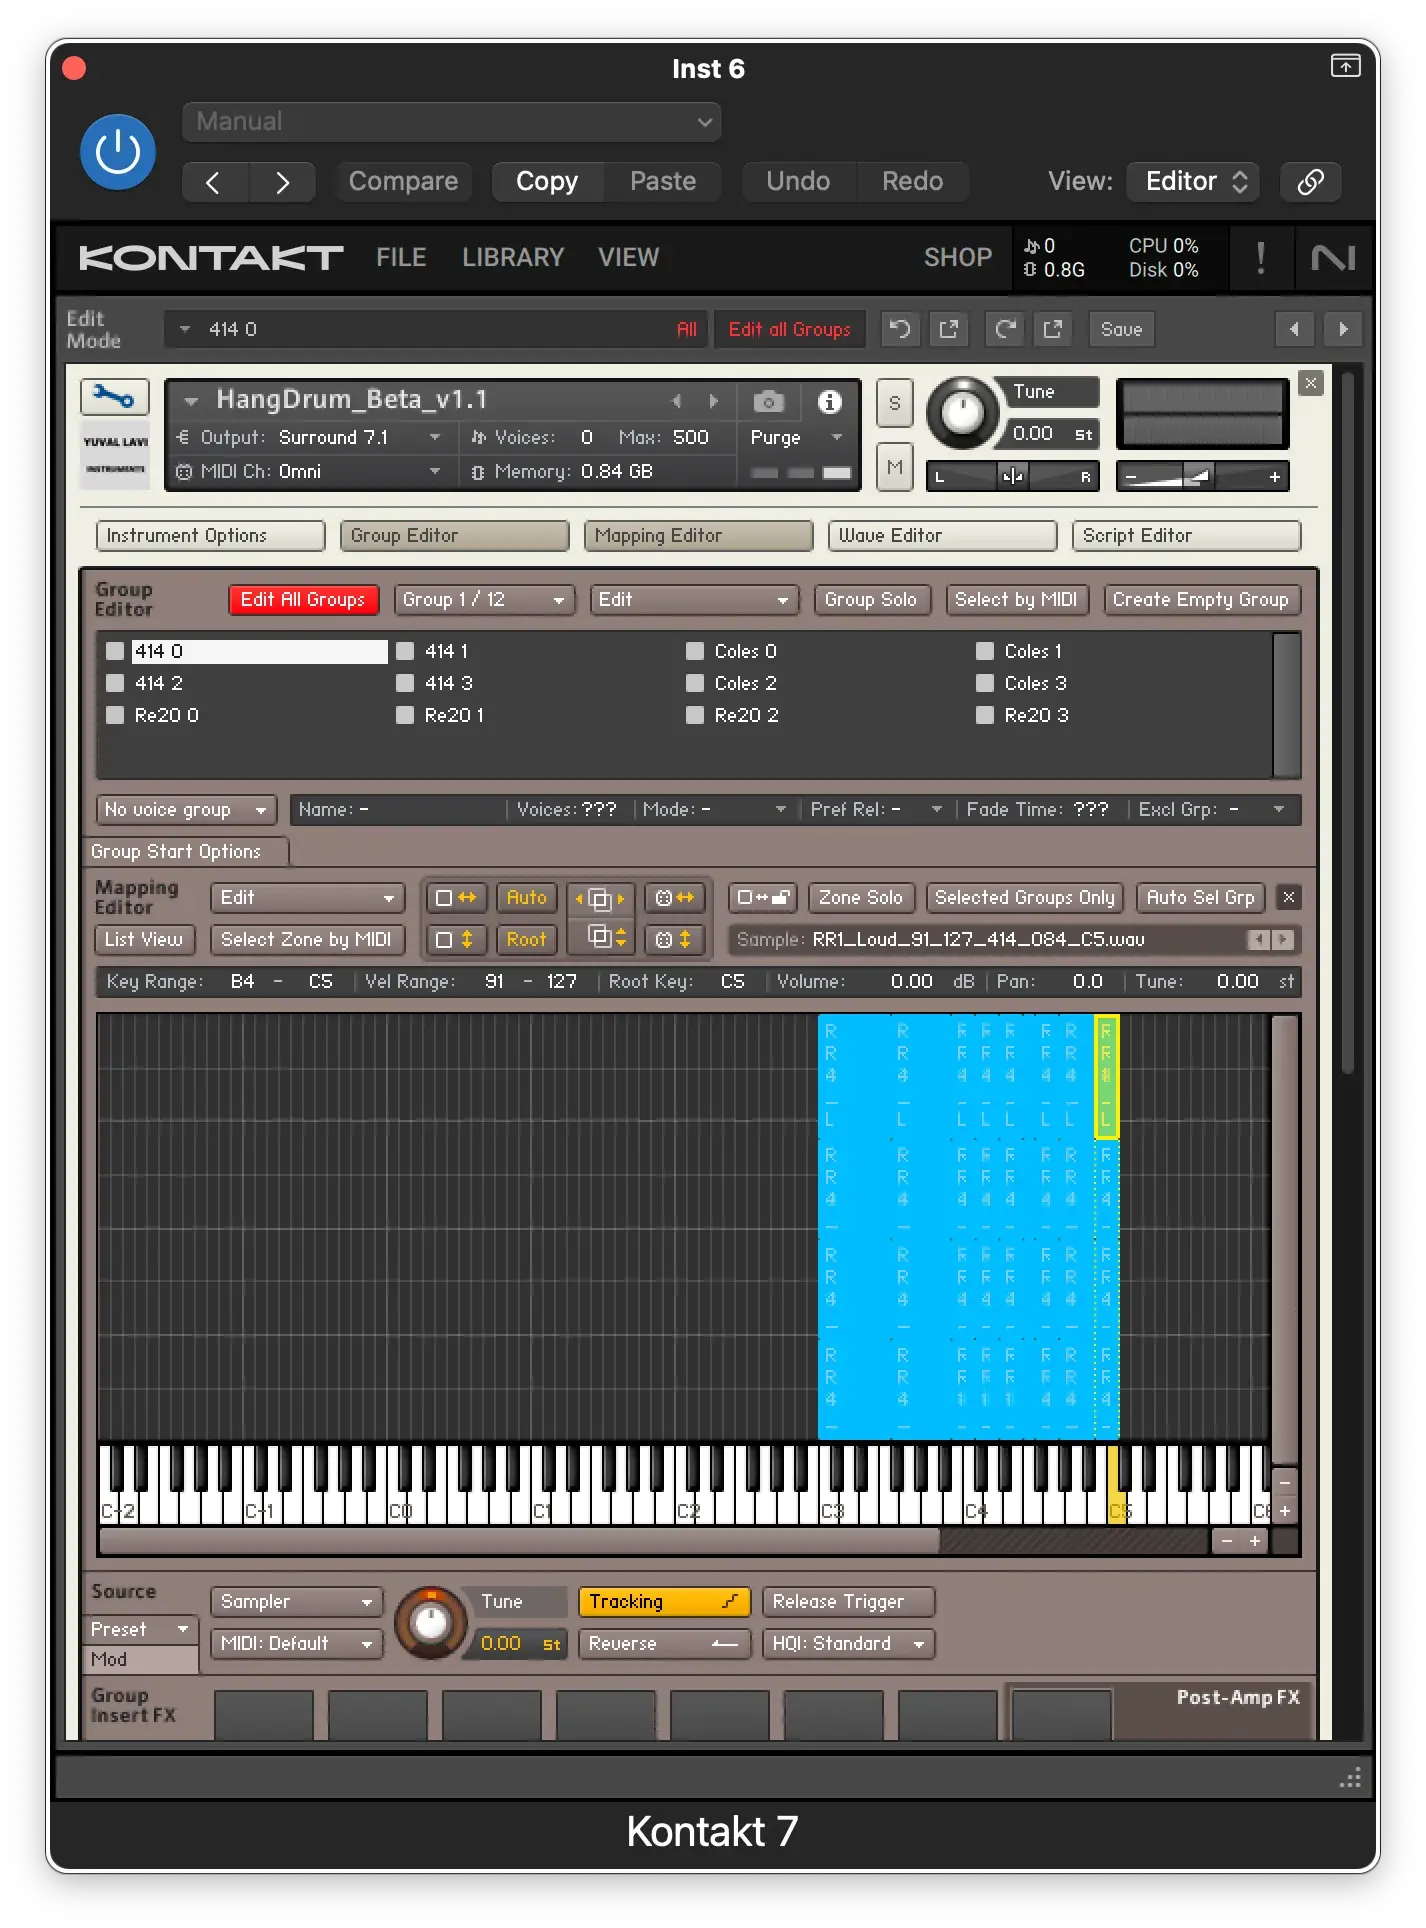This screenshot has height=1928, width=1426.
Task: Tick the Re20 0 group checkbox
Action: click(x=115, y=716)
